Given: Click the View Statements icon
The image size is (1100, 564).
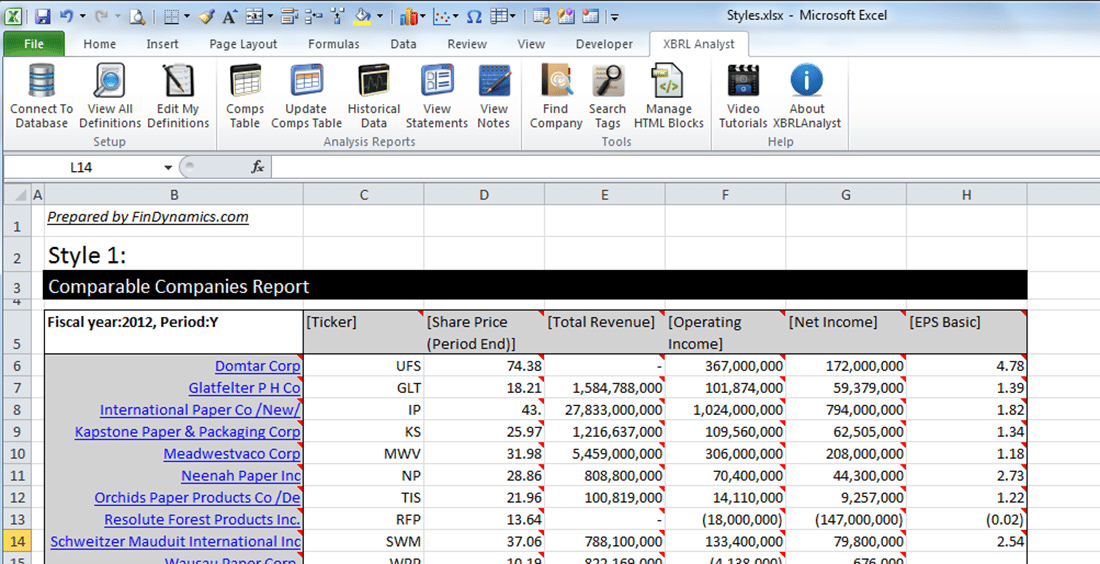Looking at the screenshot, I should point(437,81).
